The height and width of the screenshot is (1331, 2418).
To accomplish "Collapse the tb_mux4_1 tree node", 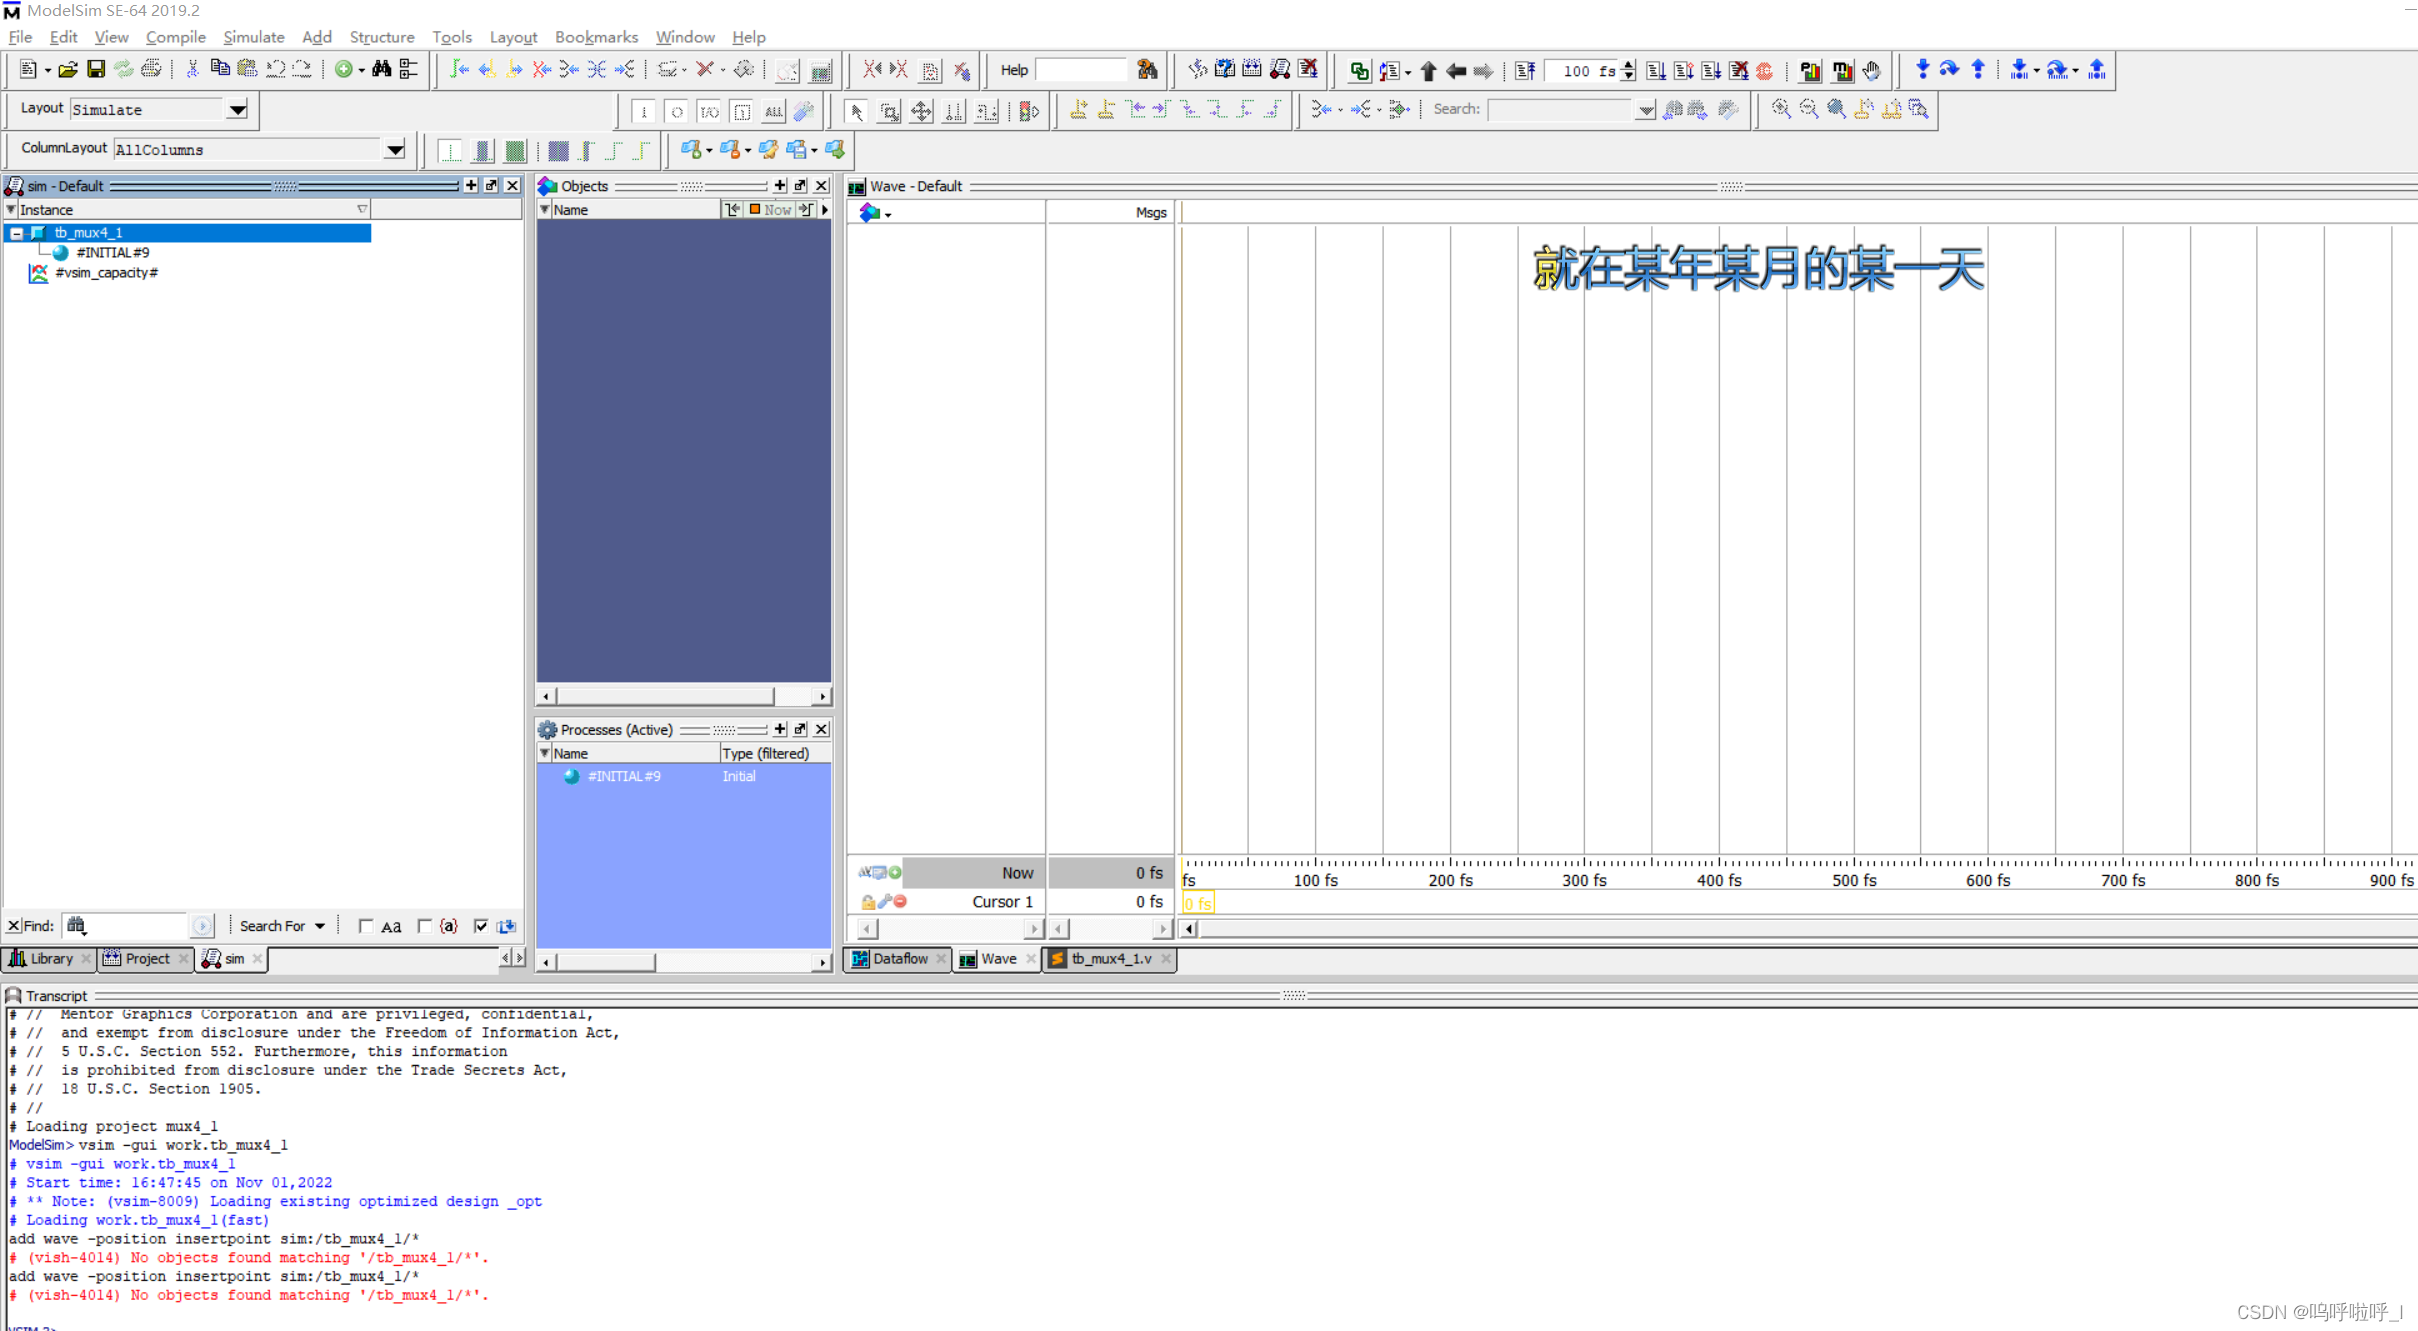I will 17,233.
